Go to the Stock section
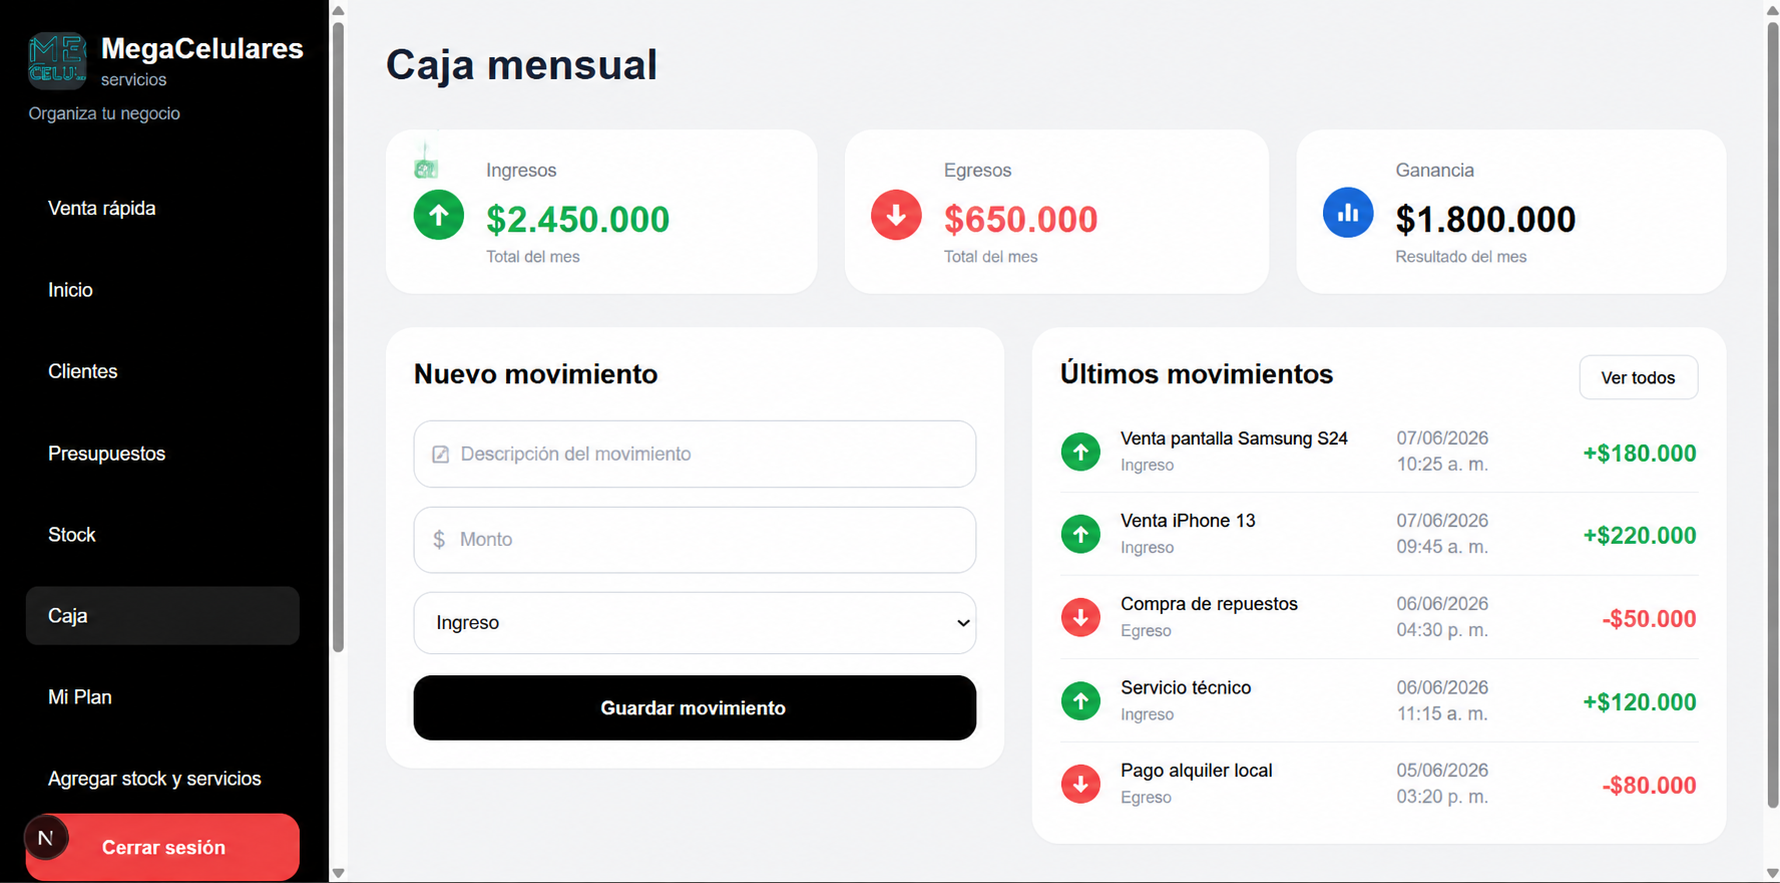 click(72, 535)
